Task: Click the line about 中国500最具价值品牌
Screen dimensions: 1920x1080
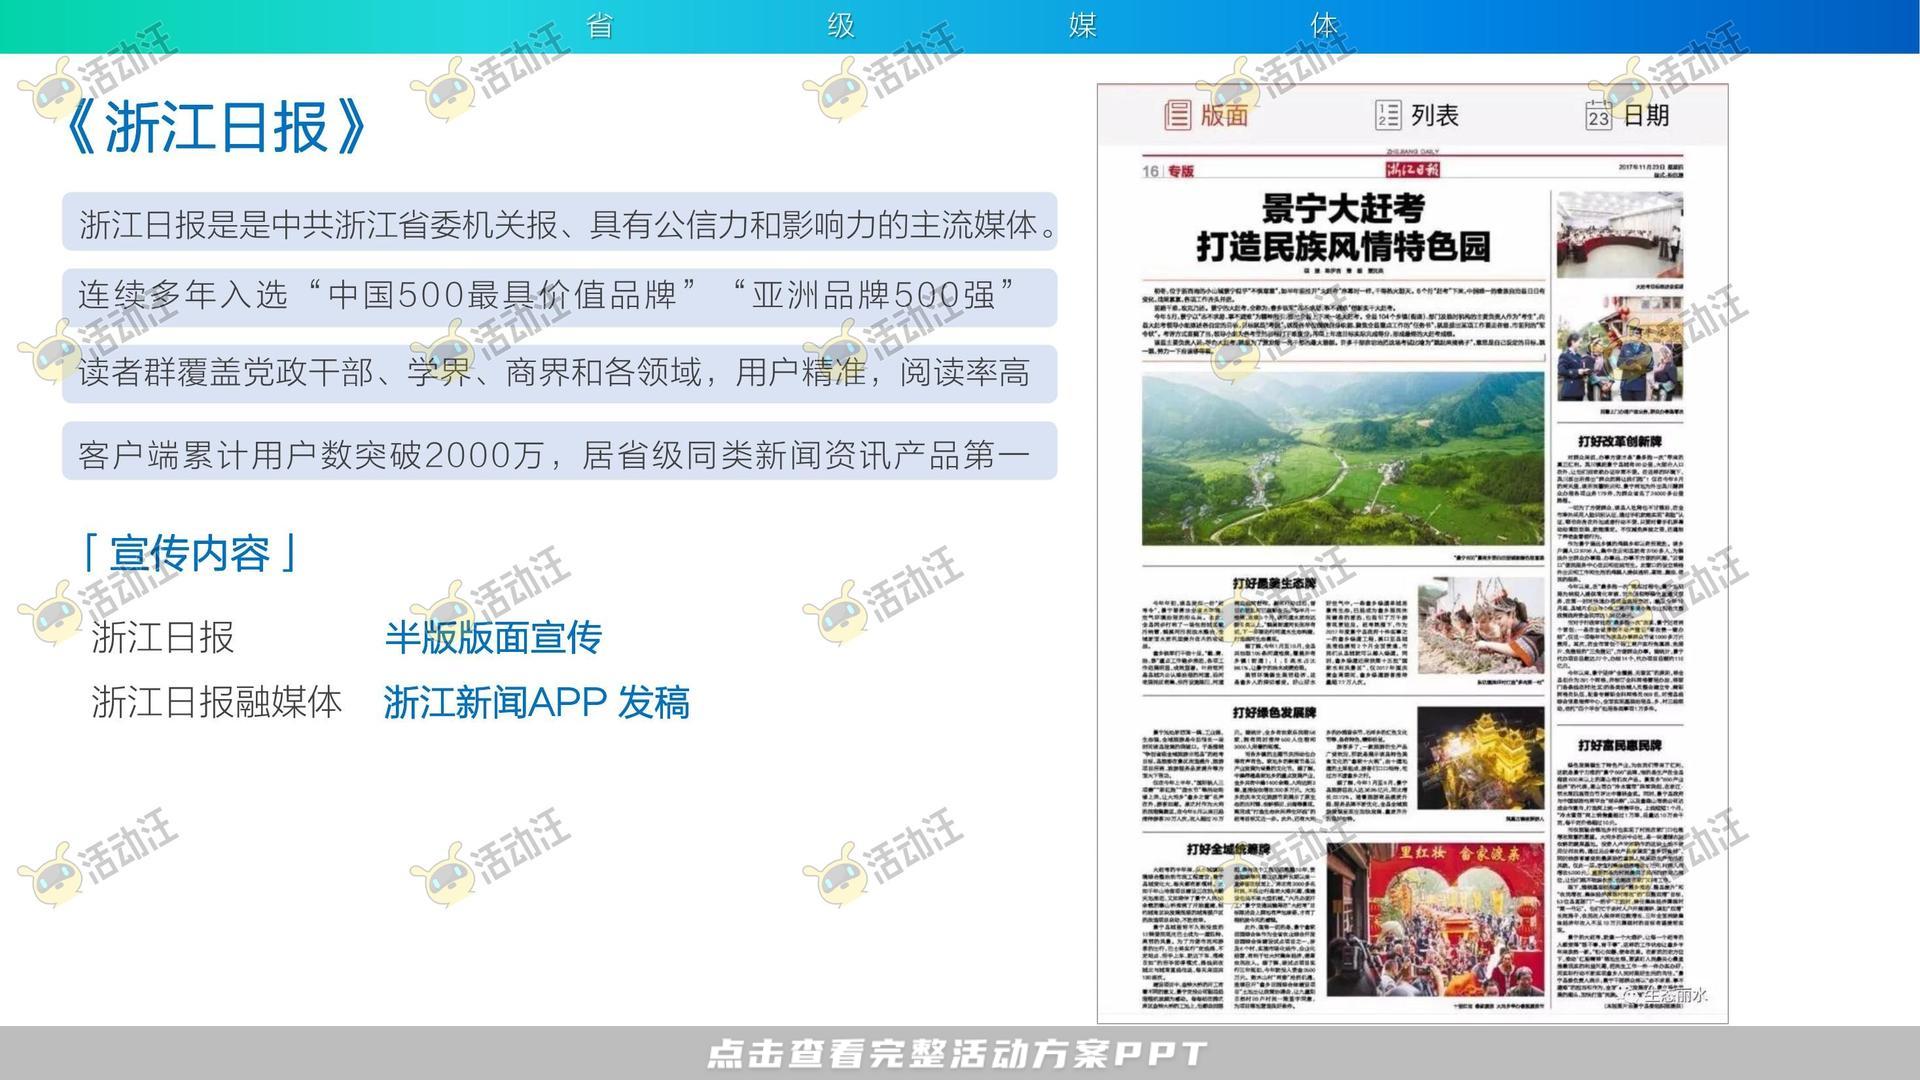Action: (559, 297)
